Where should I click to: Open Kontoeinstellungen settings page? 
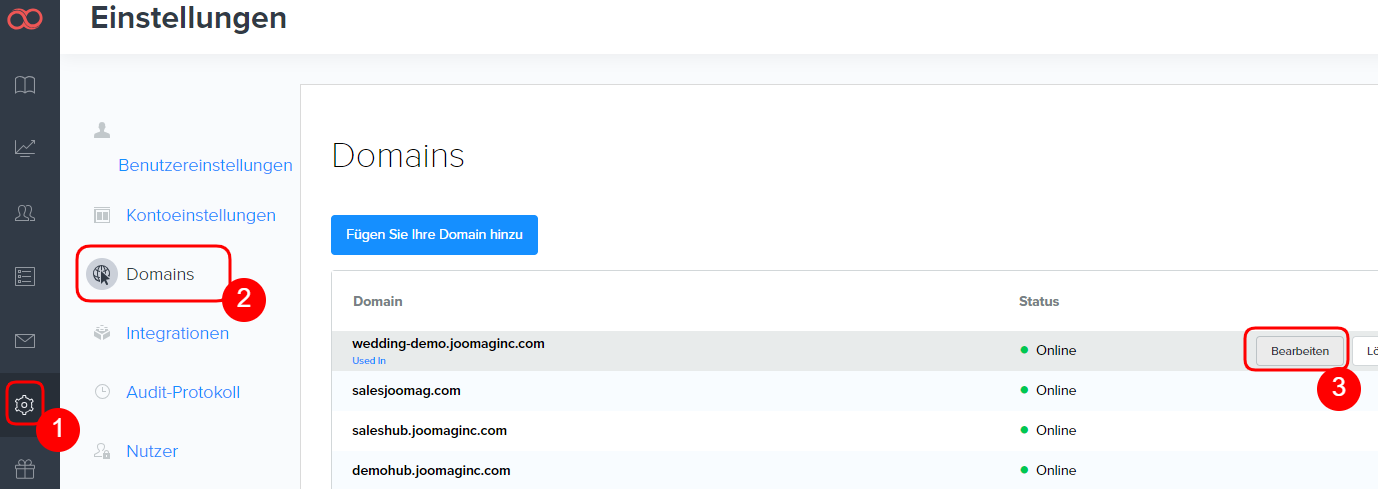pyautogui.click(x=200, y=215)
